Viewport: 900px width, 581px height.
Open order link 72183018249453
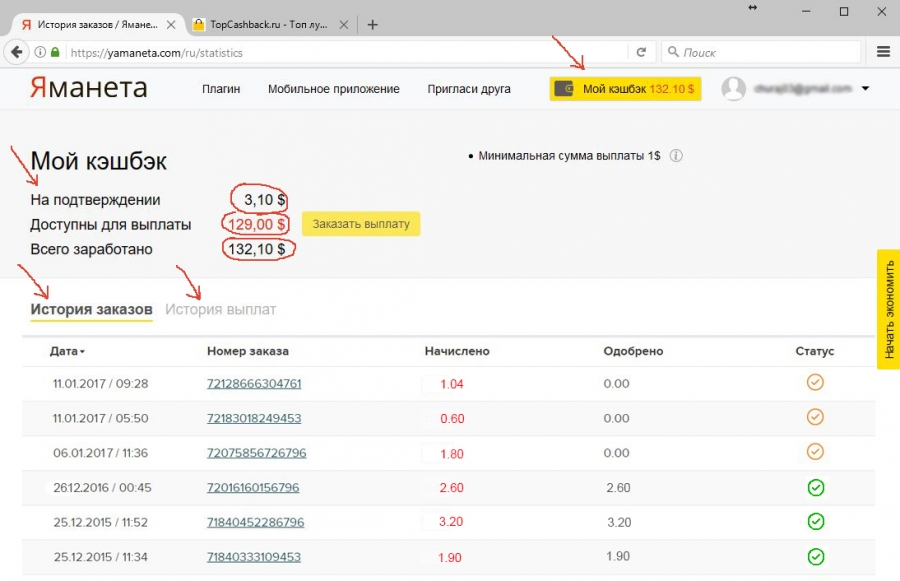coord(254,418)
